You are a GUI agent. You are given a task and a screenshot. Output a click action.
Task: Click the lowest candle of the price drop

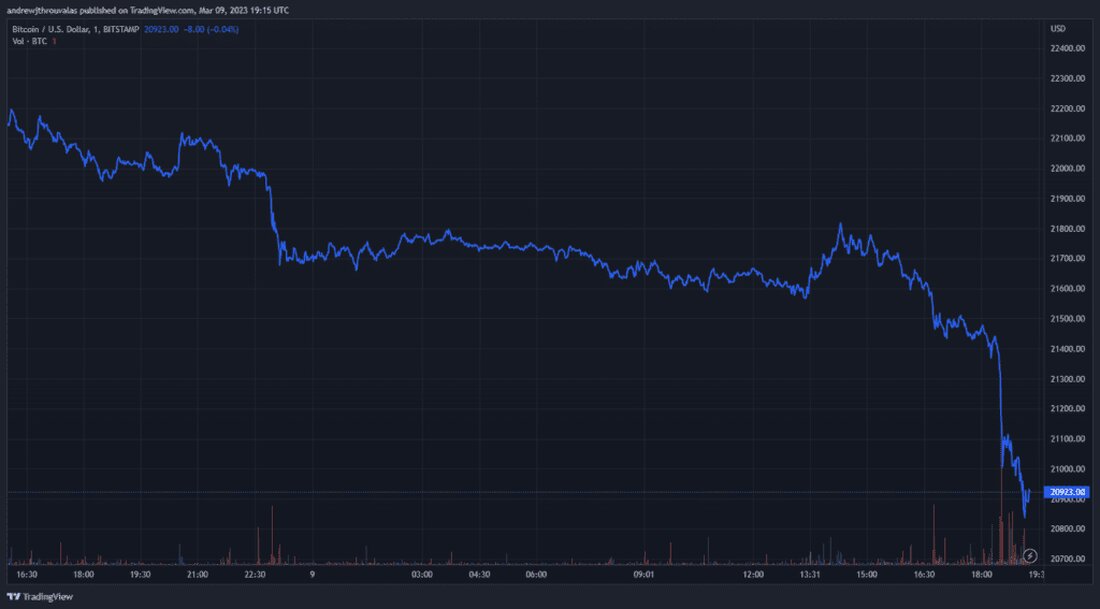point(1023,519)
